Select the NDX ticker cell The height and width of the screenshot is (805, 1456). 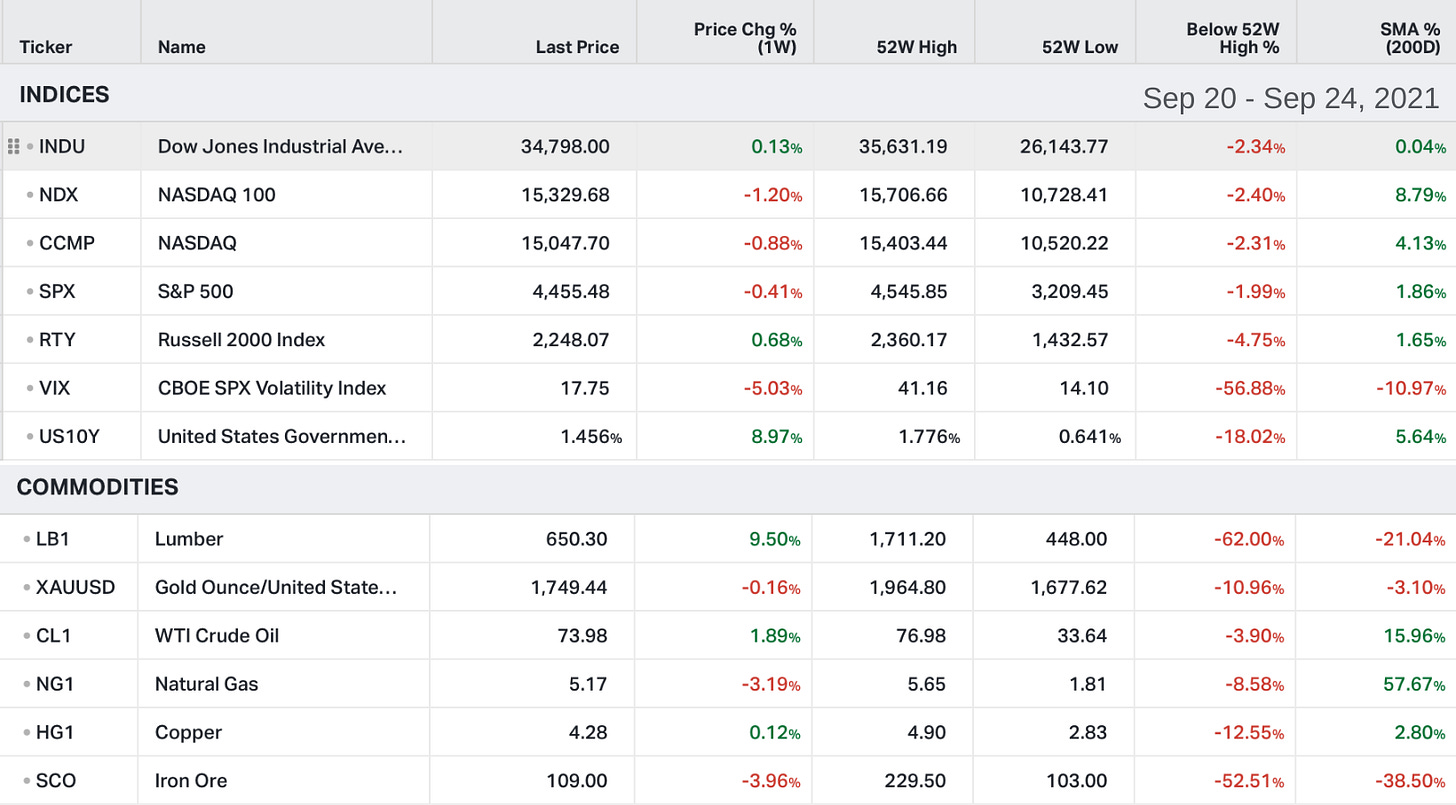(x=58, y=195)
